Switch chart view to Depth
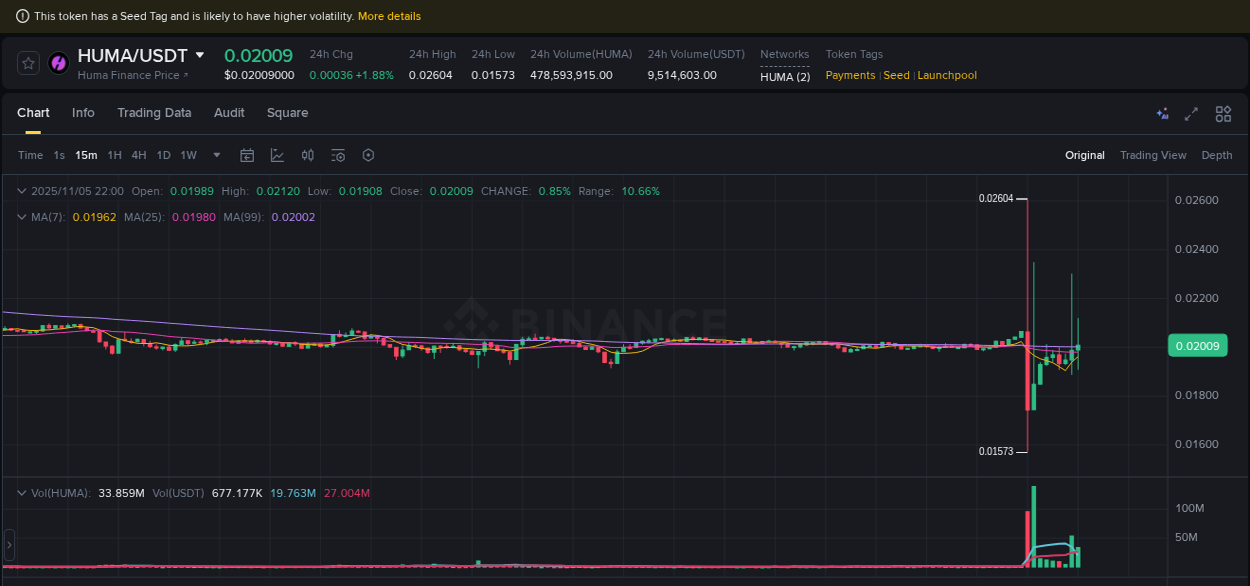 pyautogui.click(x=1217, y=155)
